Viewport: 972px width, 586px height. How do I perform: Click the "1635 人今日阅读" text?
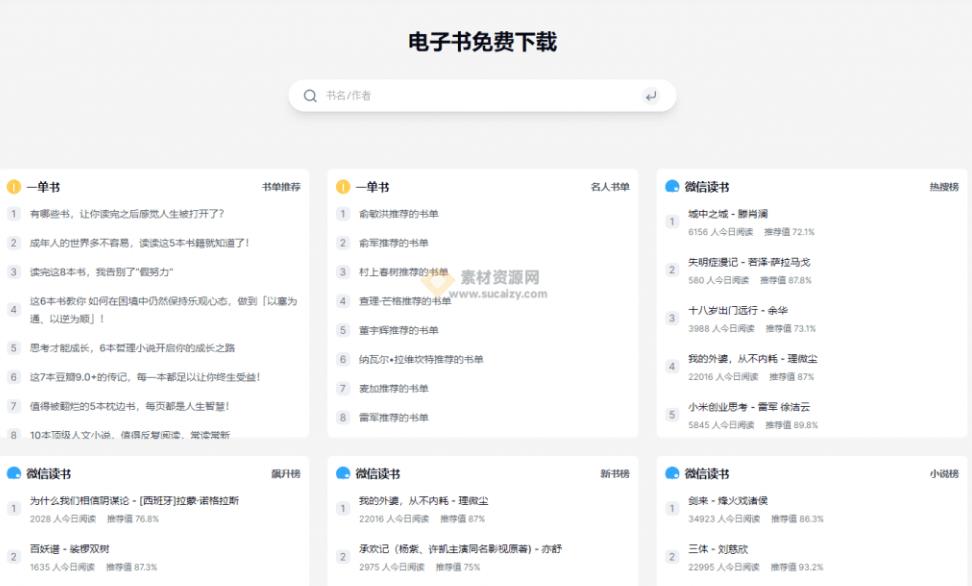62,567
